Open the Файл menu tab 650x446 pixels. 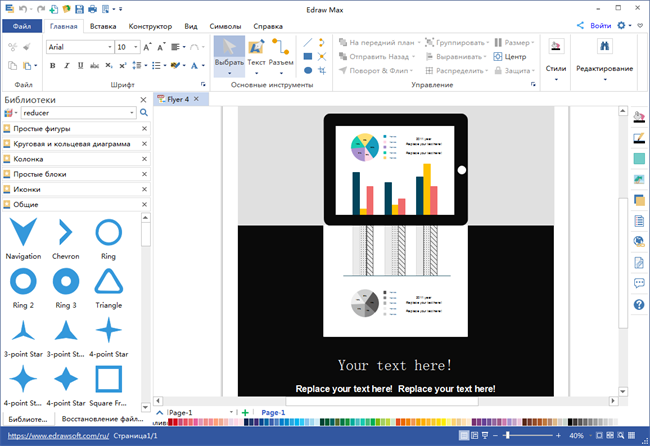(22, 26)
